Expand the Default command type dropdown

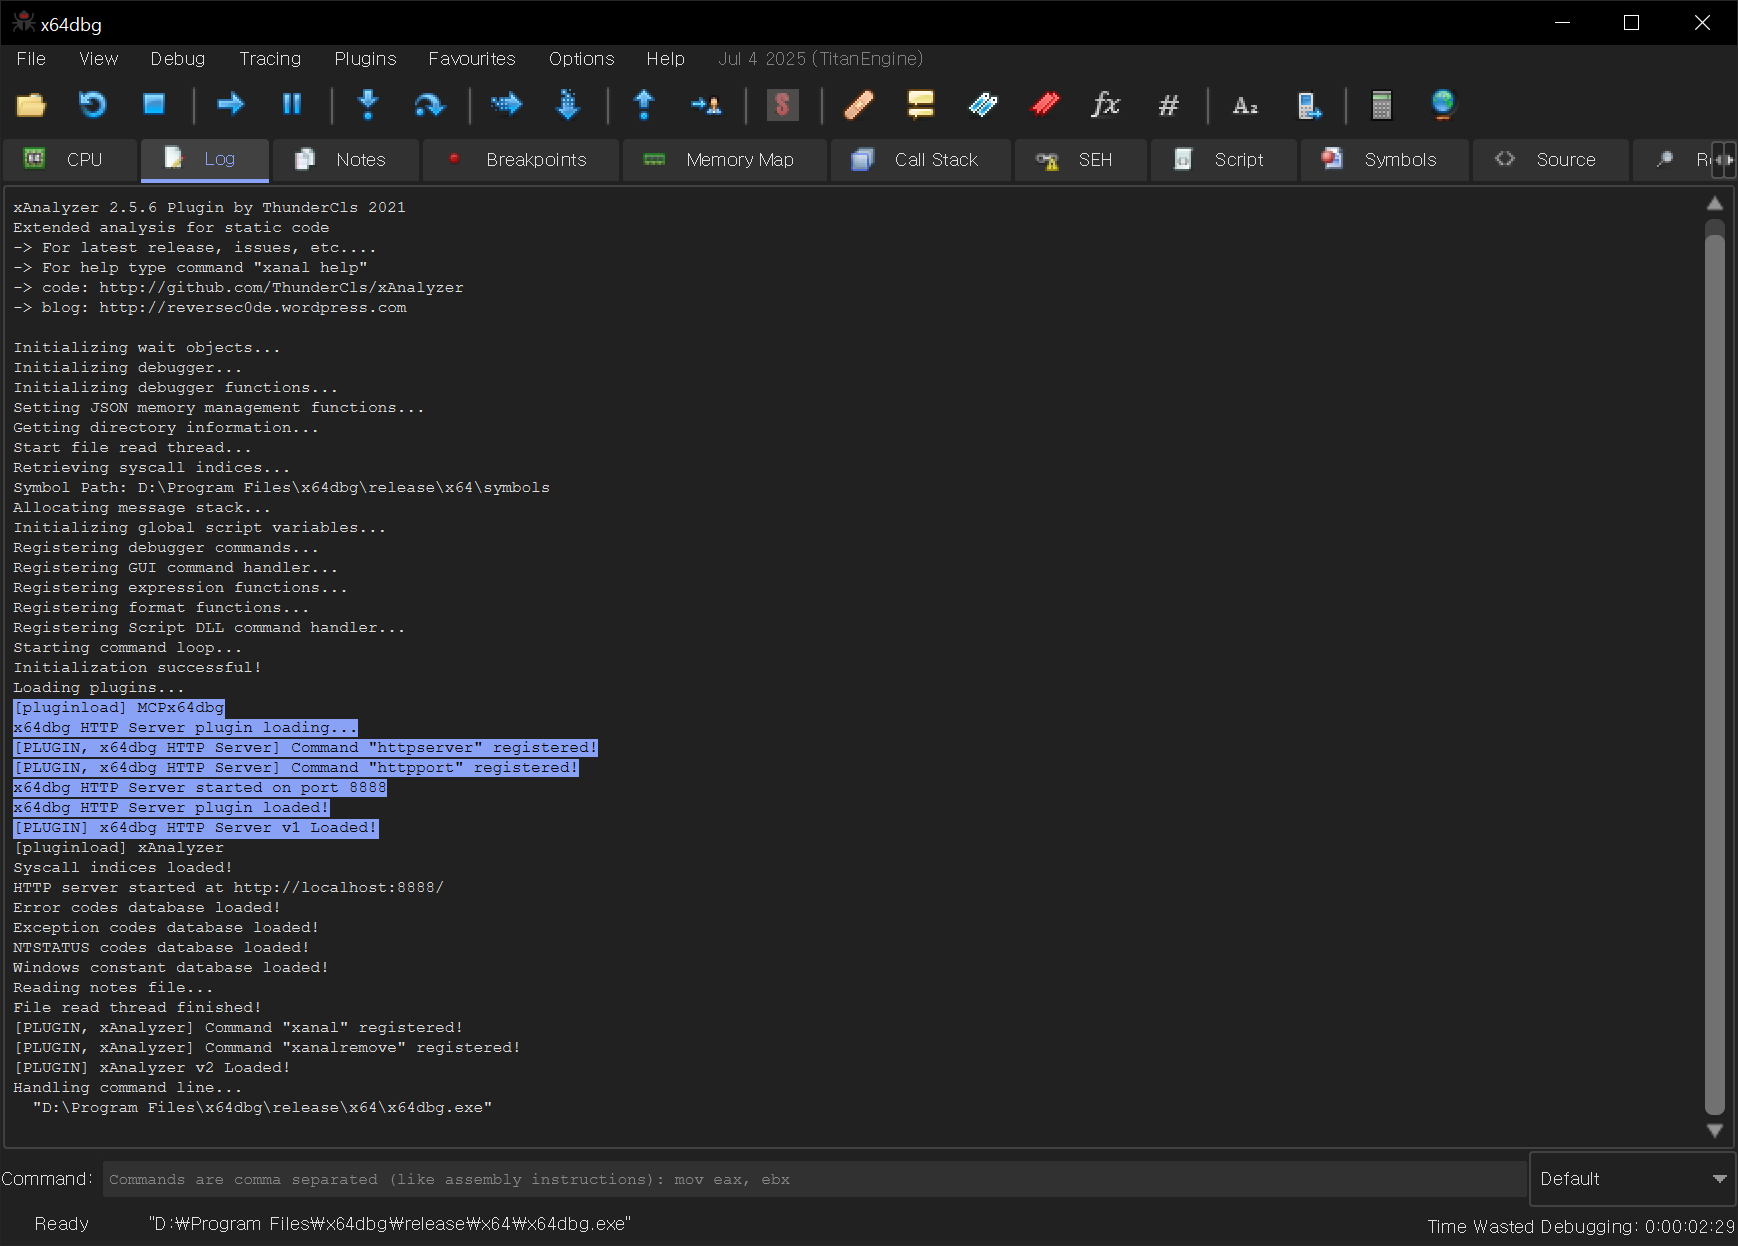click(x=1632, y=1179)
